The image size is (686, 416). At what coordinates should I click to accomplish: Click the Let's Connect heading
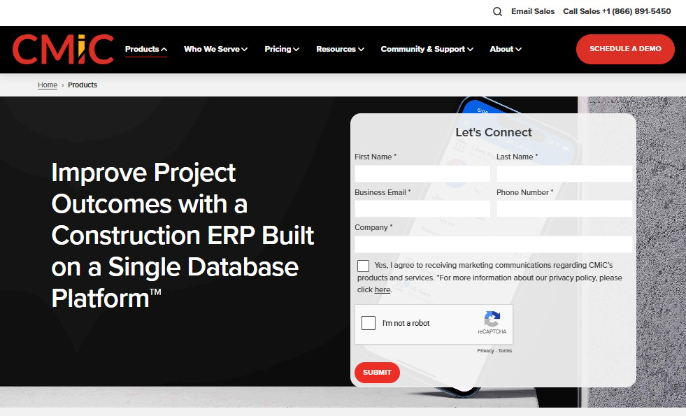494,132
